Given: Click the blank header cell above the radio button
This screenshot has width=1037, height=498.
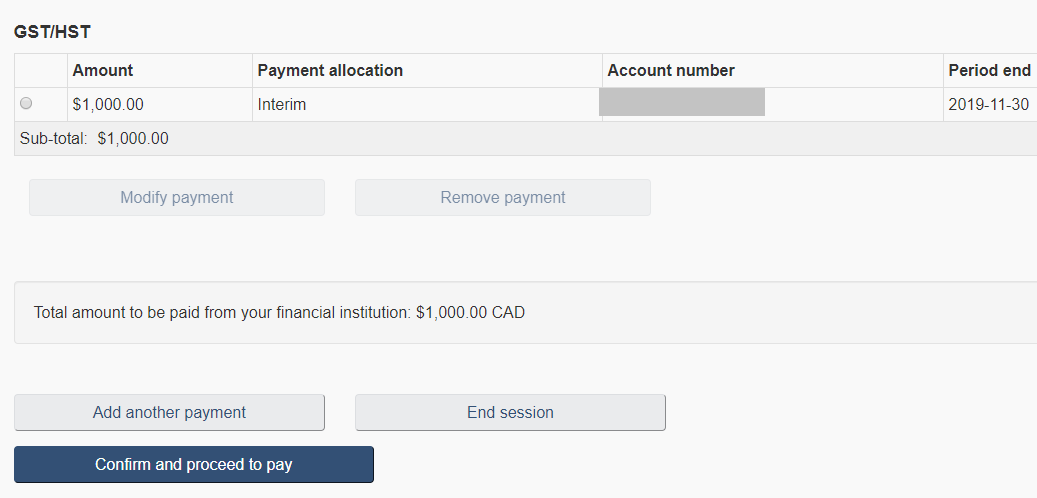Looking at the screenshot, I should tap(41, 70).
